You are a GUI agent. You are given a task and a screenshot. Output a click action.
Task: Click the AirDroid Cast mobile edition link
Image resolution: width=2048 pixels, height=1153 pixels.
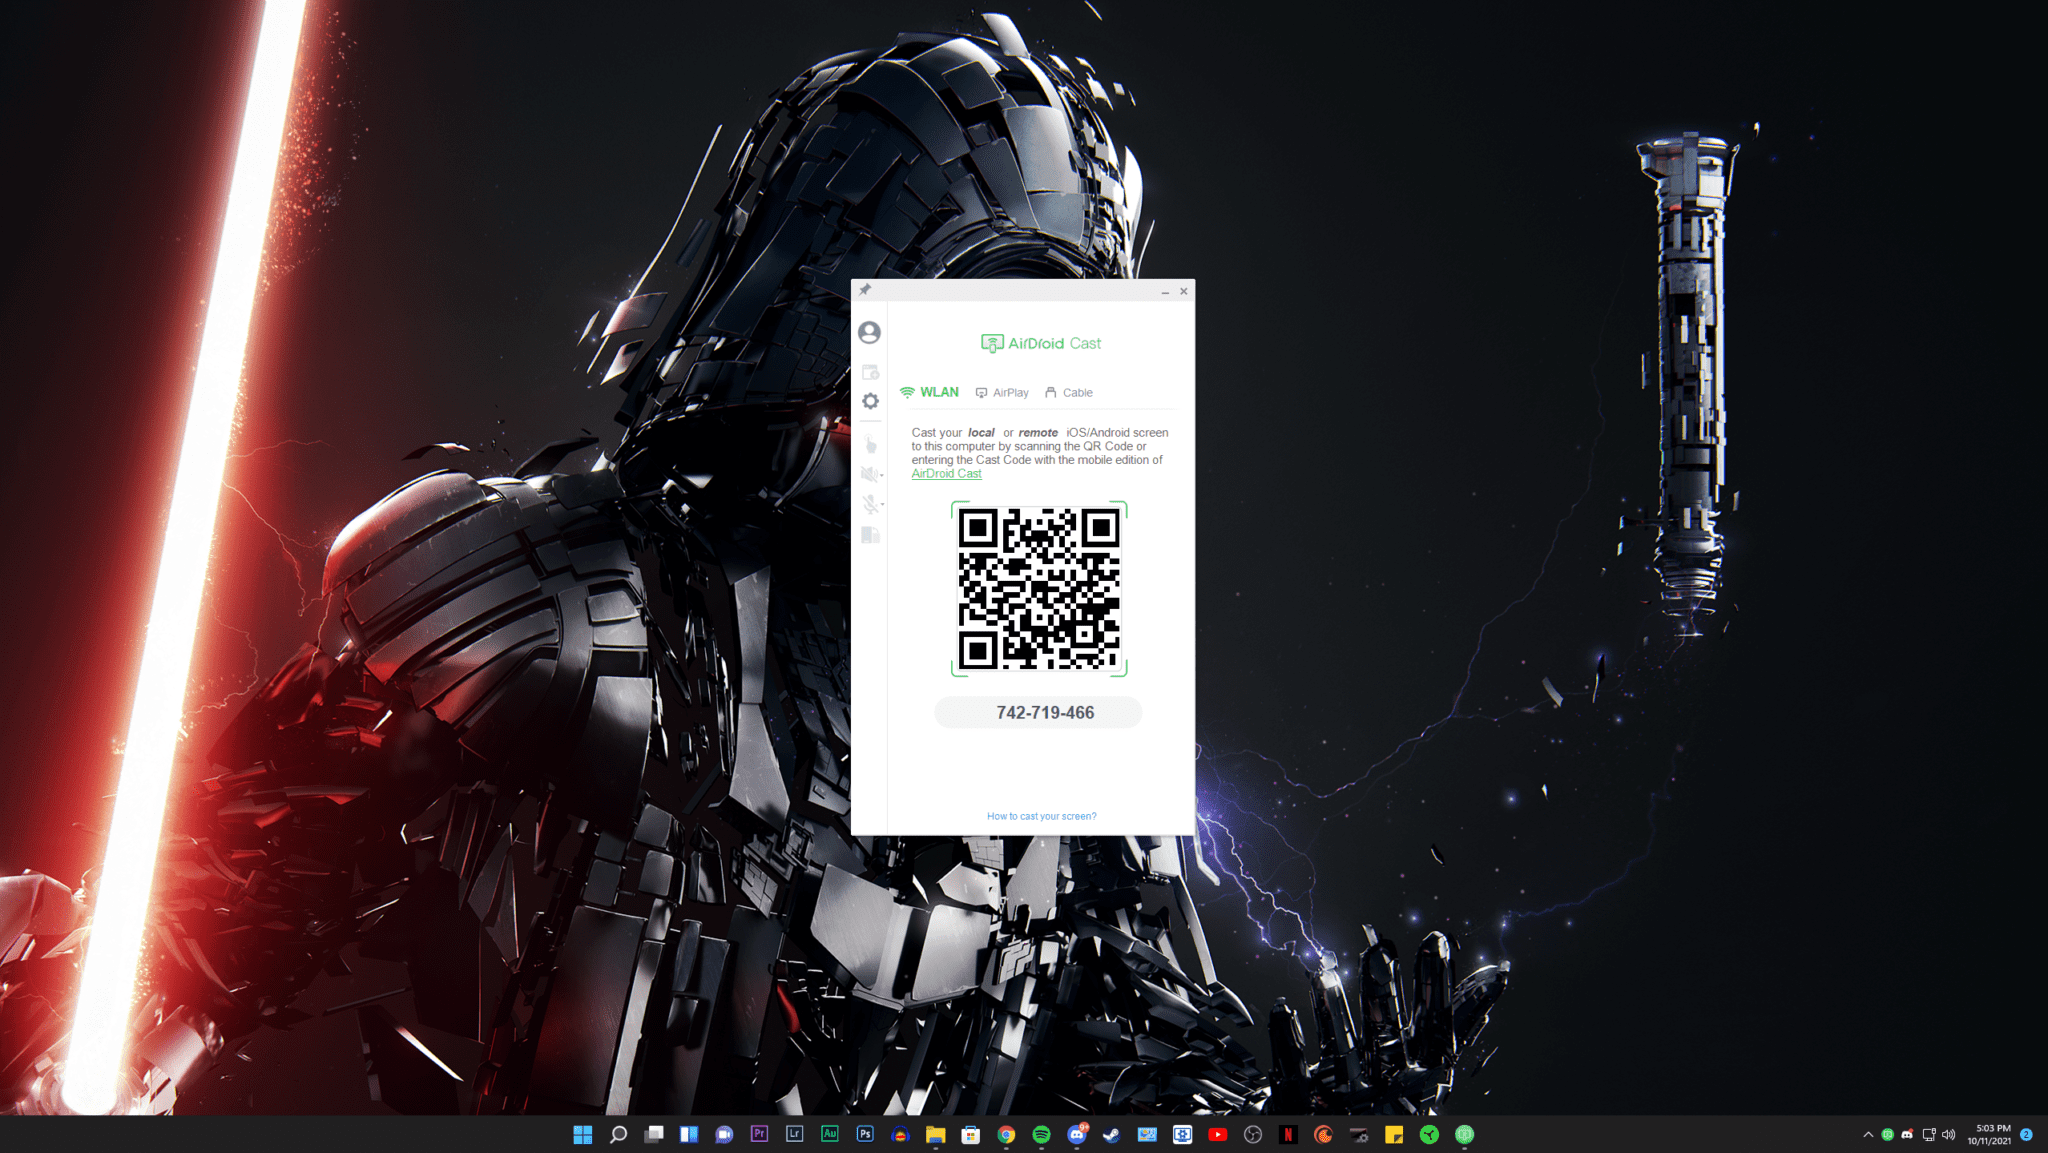pos(946,473)
